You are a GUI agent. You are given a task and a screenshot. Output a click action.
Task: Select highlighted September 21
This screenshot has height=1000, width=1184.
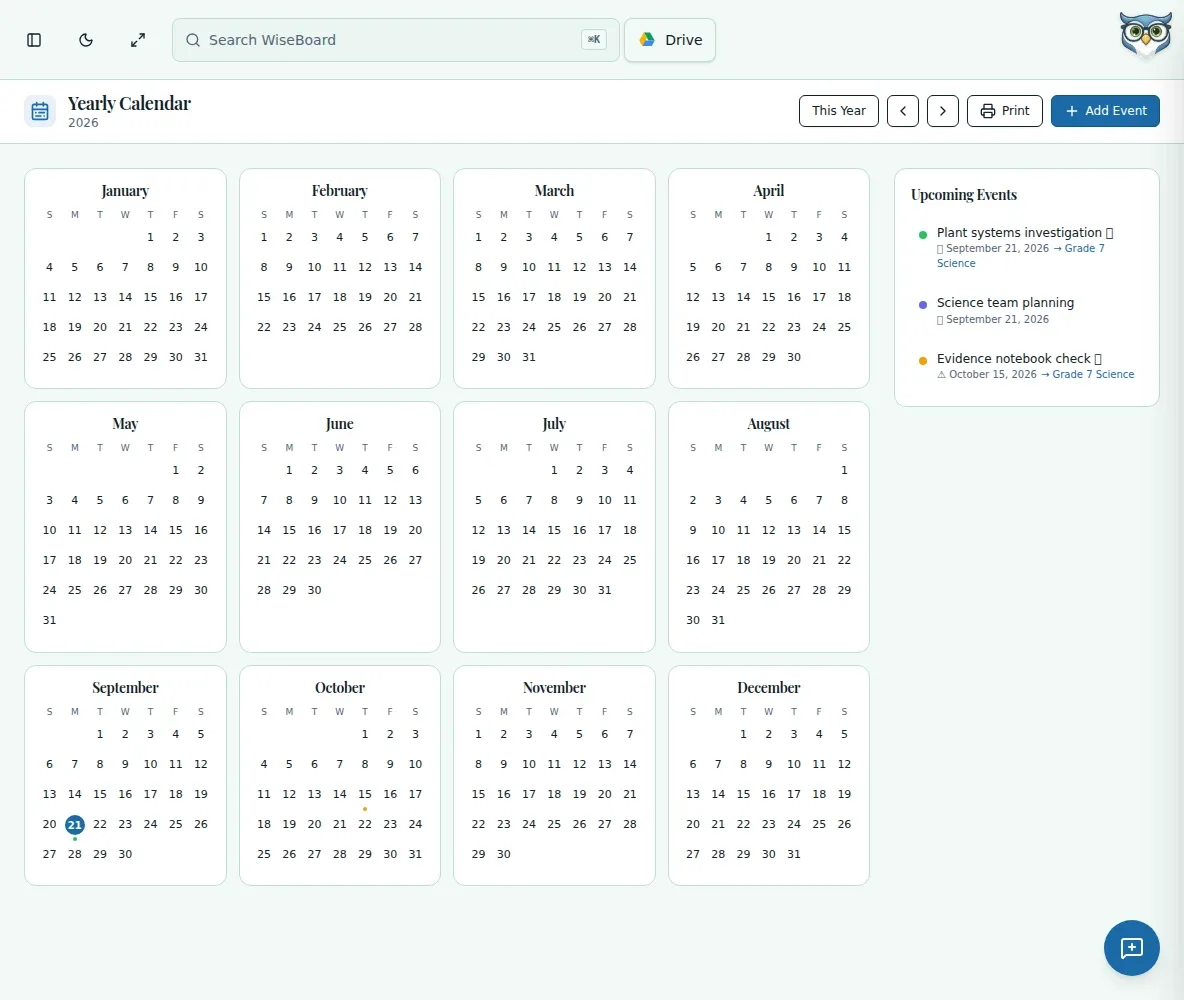(x=75, y=825)
